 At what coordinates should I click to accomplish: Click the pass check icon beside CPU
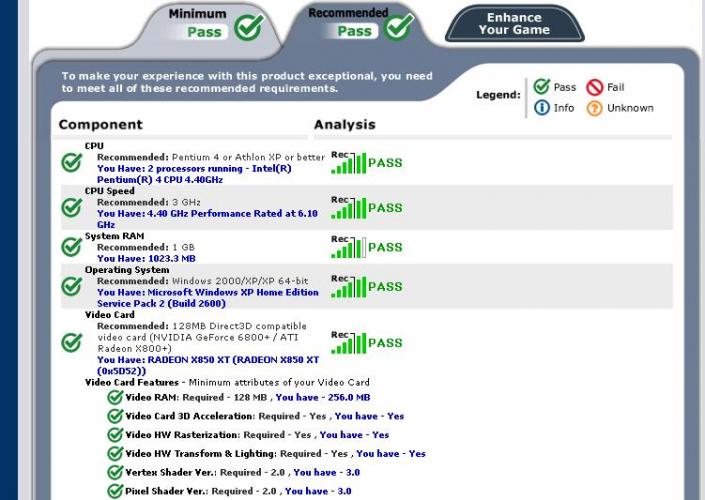(x=71, y=162)
